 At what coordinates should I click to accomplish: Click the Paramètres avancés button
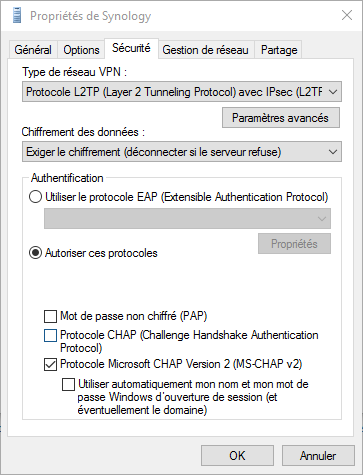click(281, 118)
